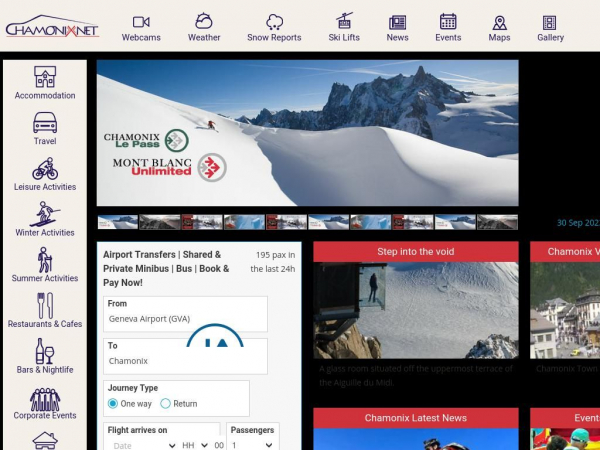Click the Travel sidebar label

click(x=45, y=141)
